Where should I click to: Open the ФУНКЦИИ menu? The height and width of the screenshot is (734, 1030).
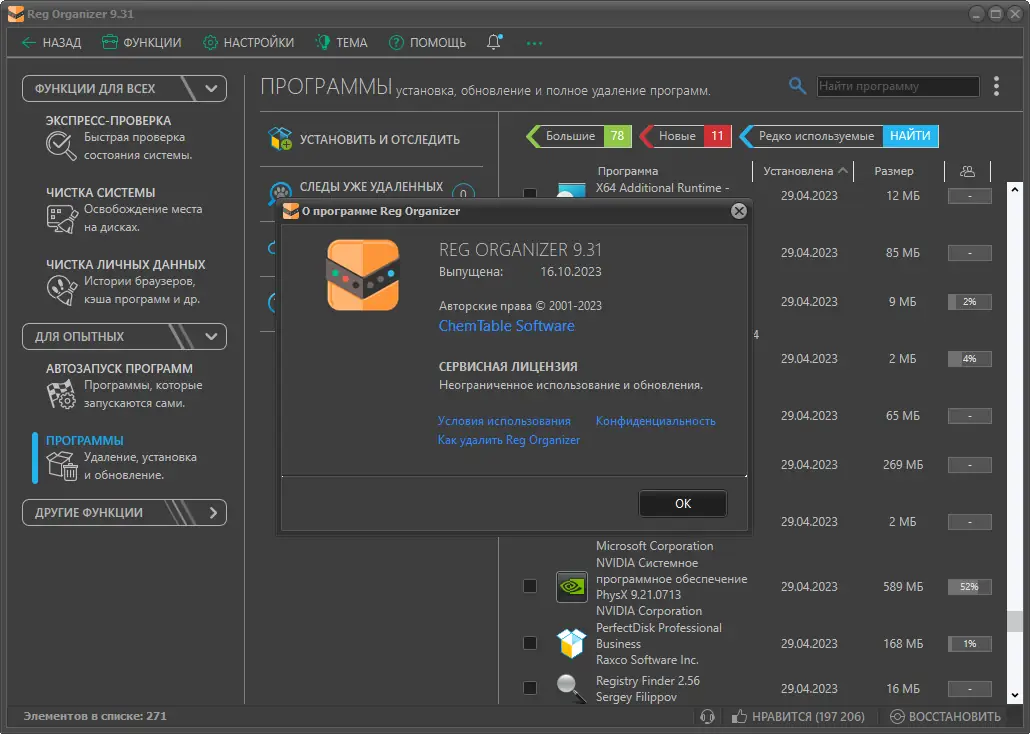[141, 43]
